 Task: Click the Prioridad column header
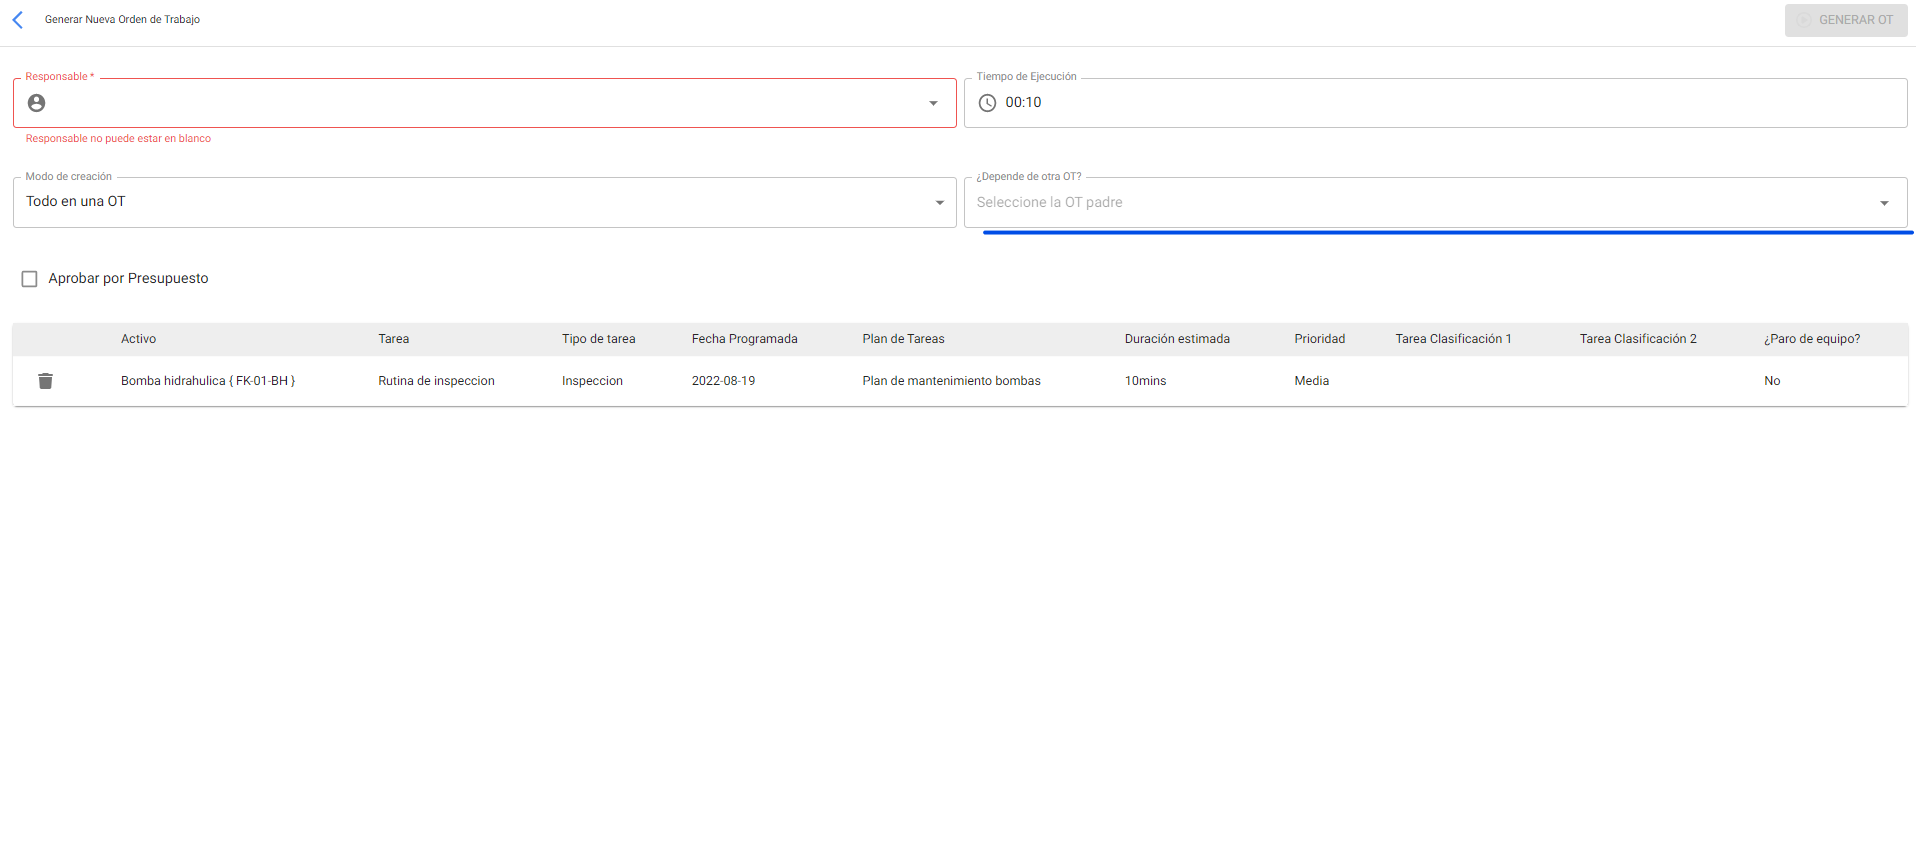[x=1319, y=339]
